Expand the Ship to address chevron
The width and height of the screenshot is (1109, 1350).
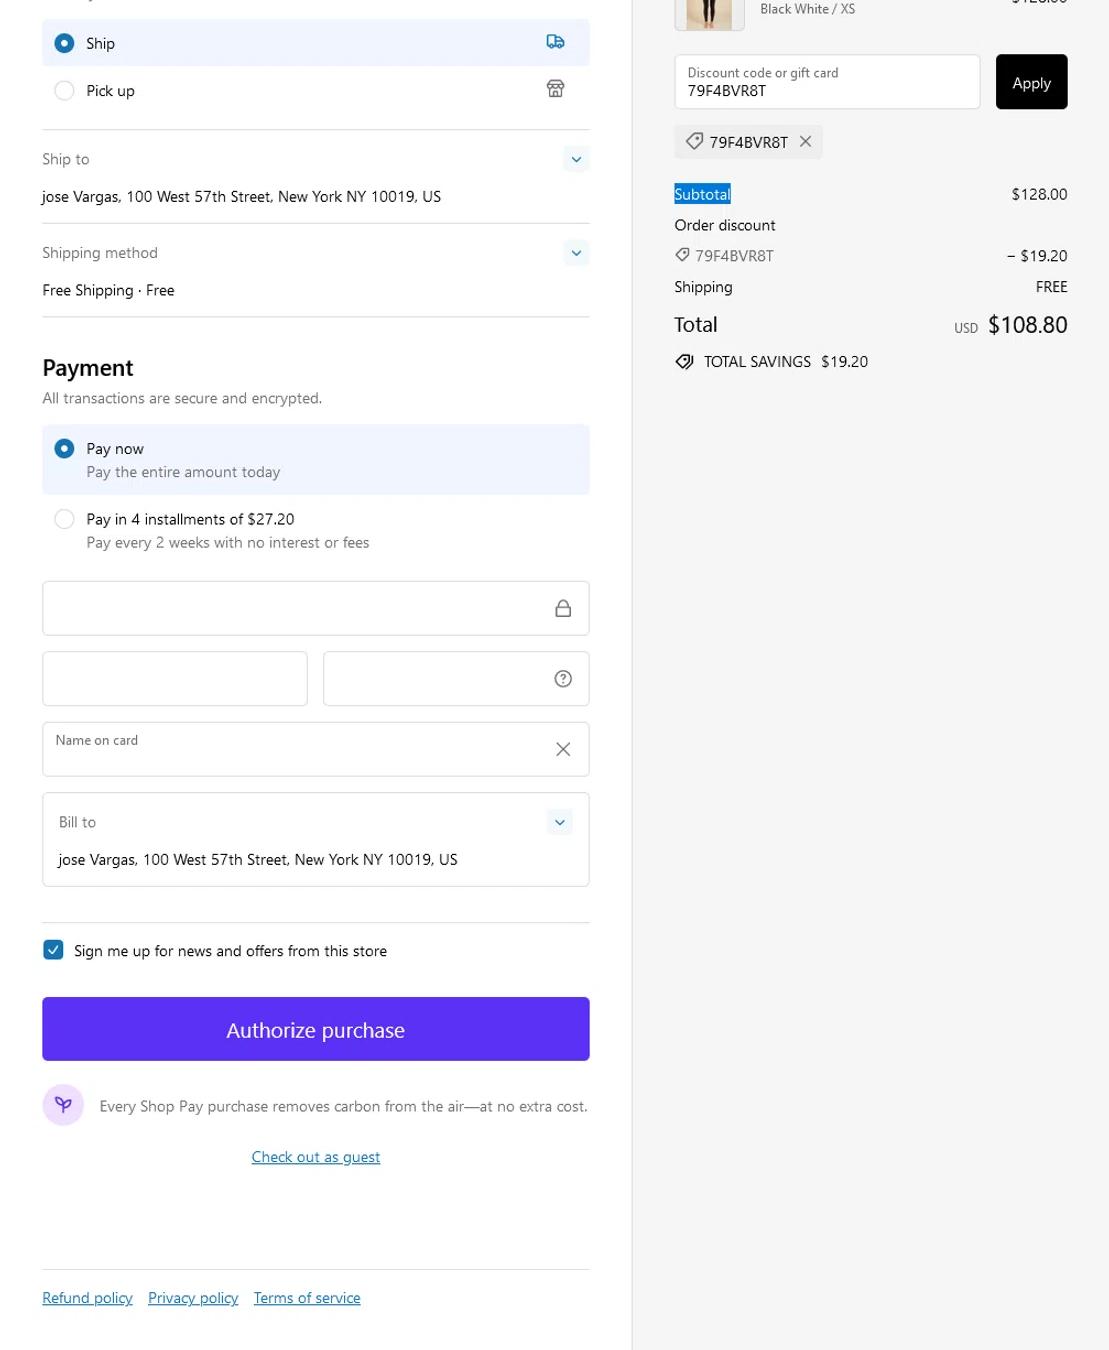[x=576, y=159]
